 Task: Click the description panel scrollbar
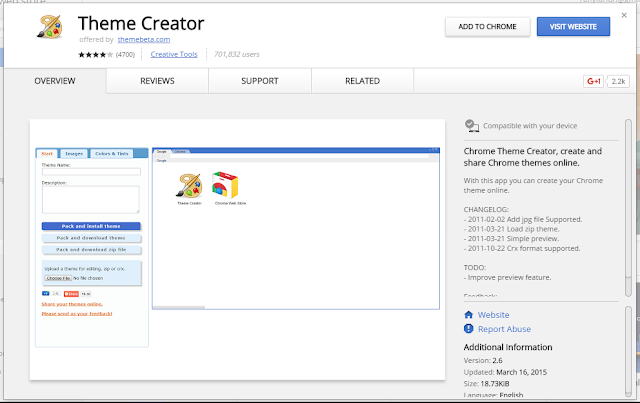(628, 207)
